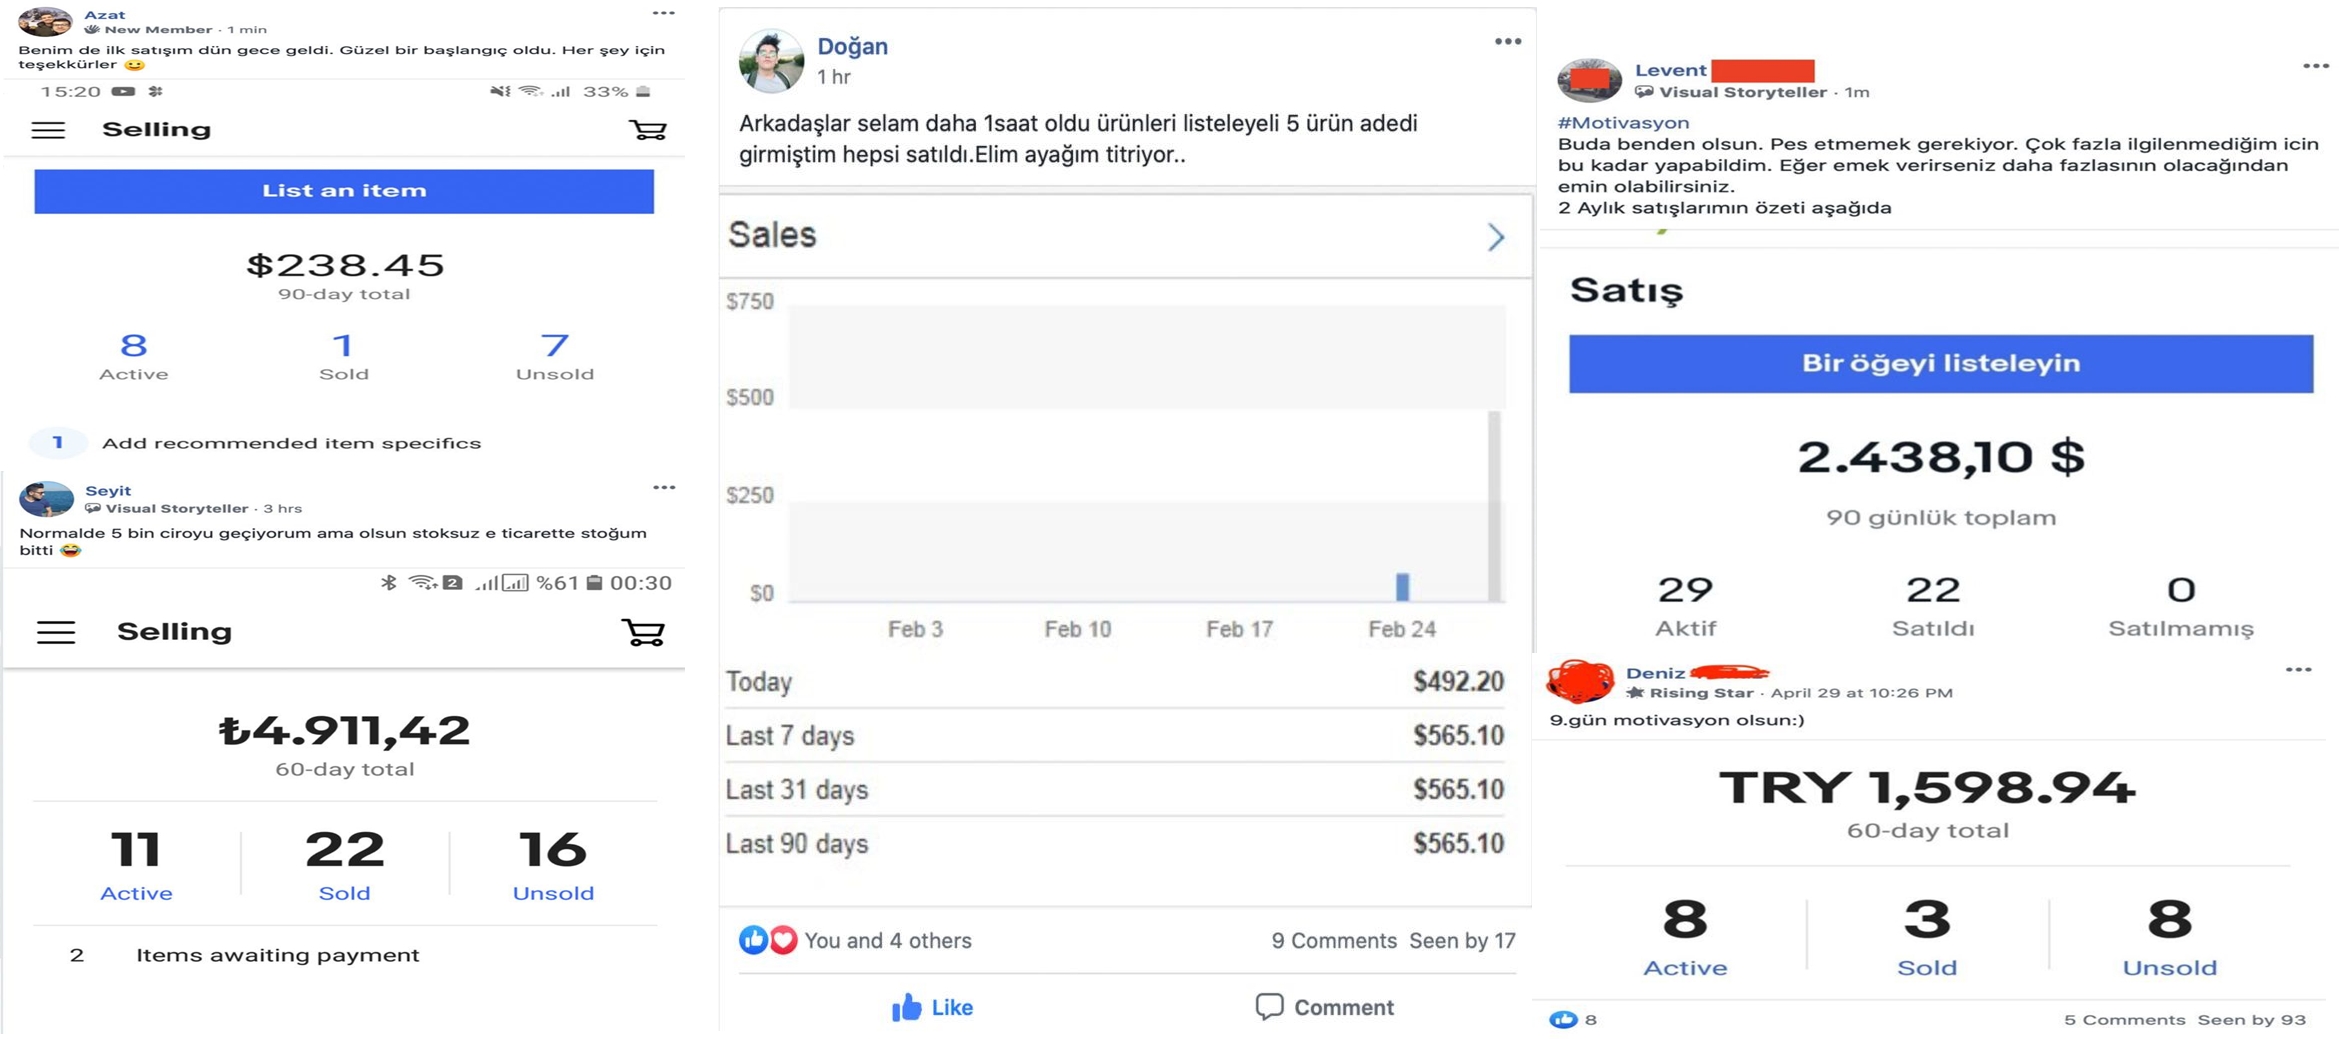Open hamburger menu in Azat's Selling screen
The width and height of the screenshot is (2339, 1039).
[x=48, y=130]
